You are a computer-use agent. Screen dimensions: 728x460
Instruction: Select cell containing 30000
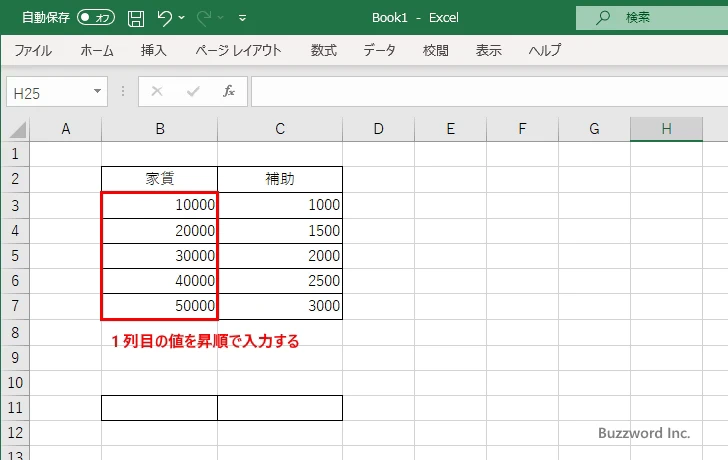click(x=160, y=256)
